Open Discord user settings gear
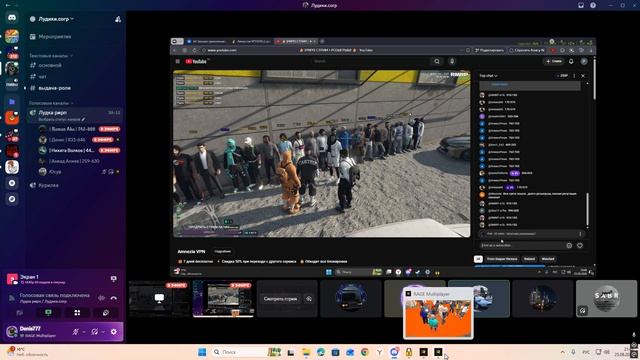Screen dimensions: 640x360 point(114,332)
